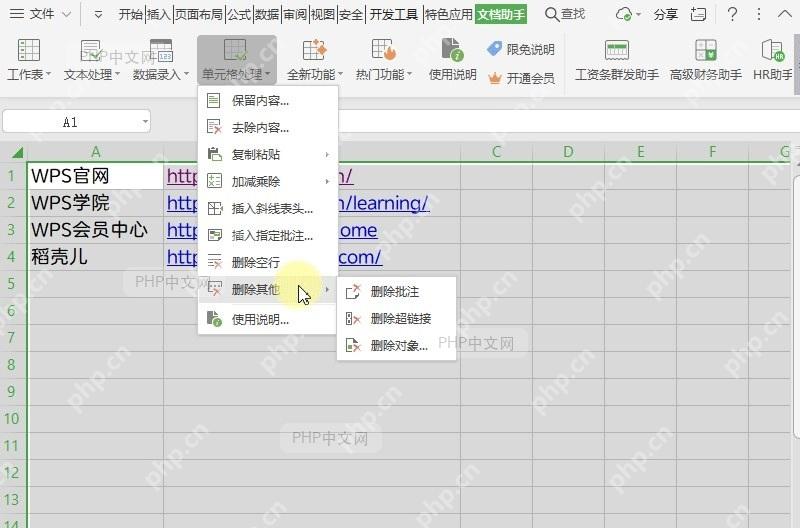The image size is (800, 528).
Task: Select 删除超链接 in submenu
Action: [x=396, y=319]
